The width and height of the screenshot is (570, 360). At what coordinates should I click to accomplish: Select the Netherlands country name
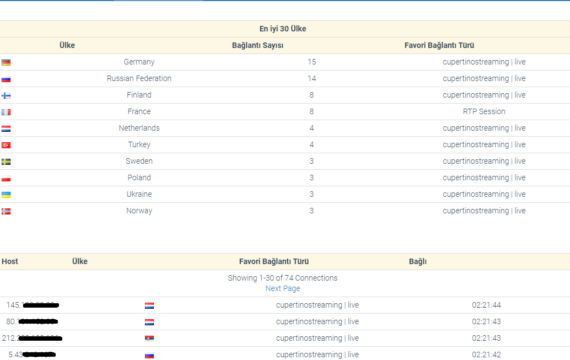click(139, 128)
